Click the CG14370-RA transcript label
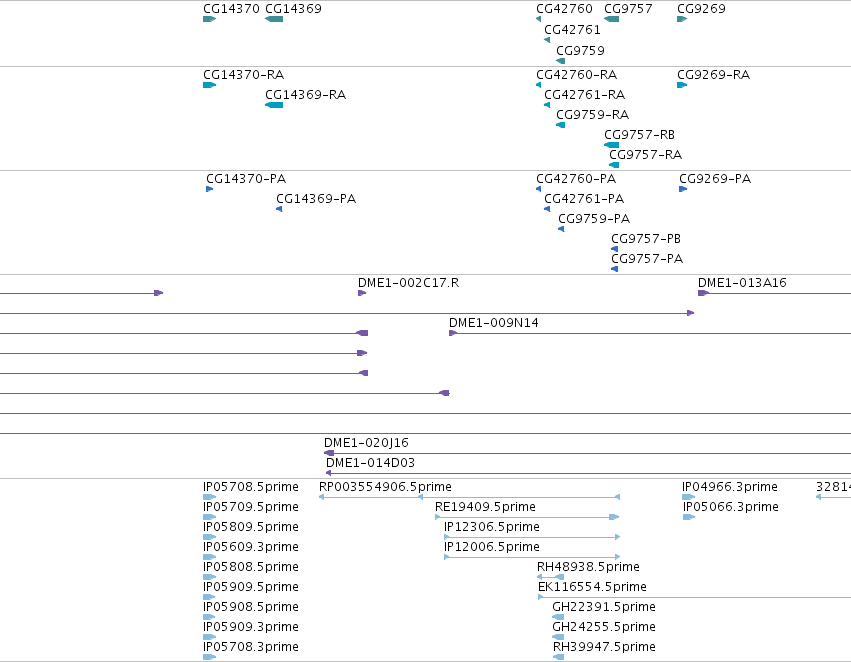 pyautogui.click(x=244, y=74)
